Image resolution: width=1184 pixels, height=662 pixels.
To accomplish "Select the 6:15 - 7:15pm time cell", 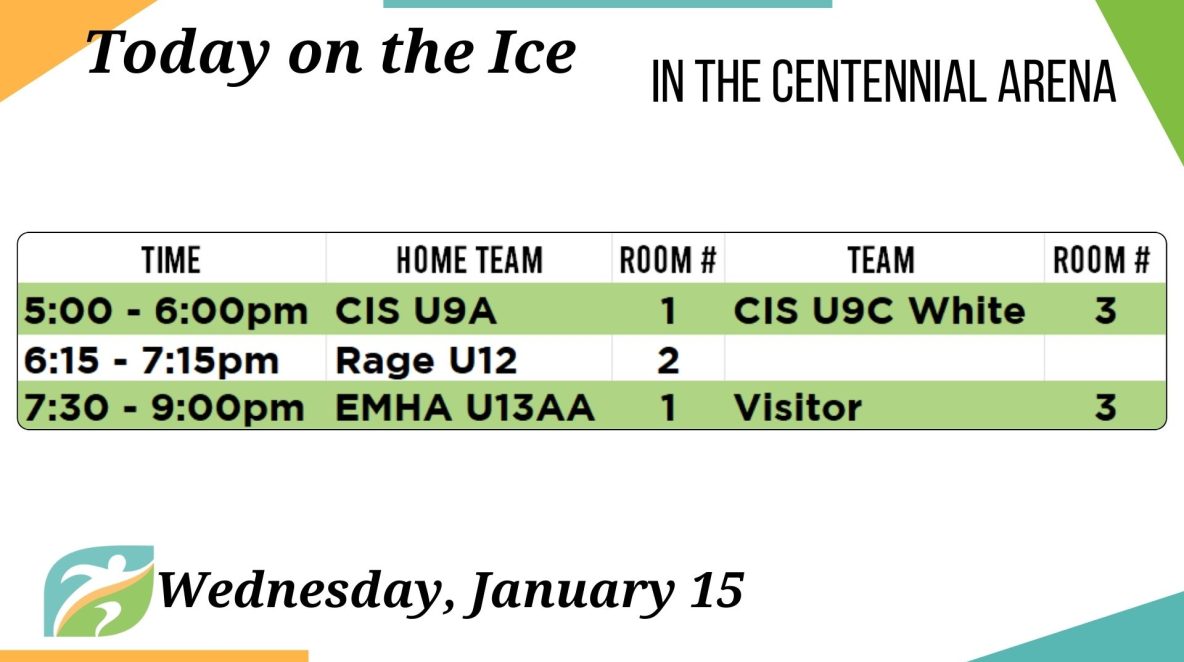I will [x=151, y=360].
